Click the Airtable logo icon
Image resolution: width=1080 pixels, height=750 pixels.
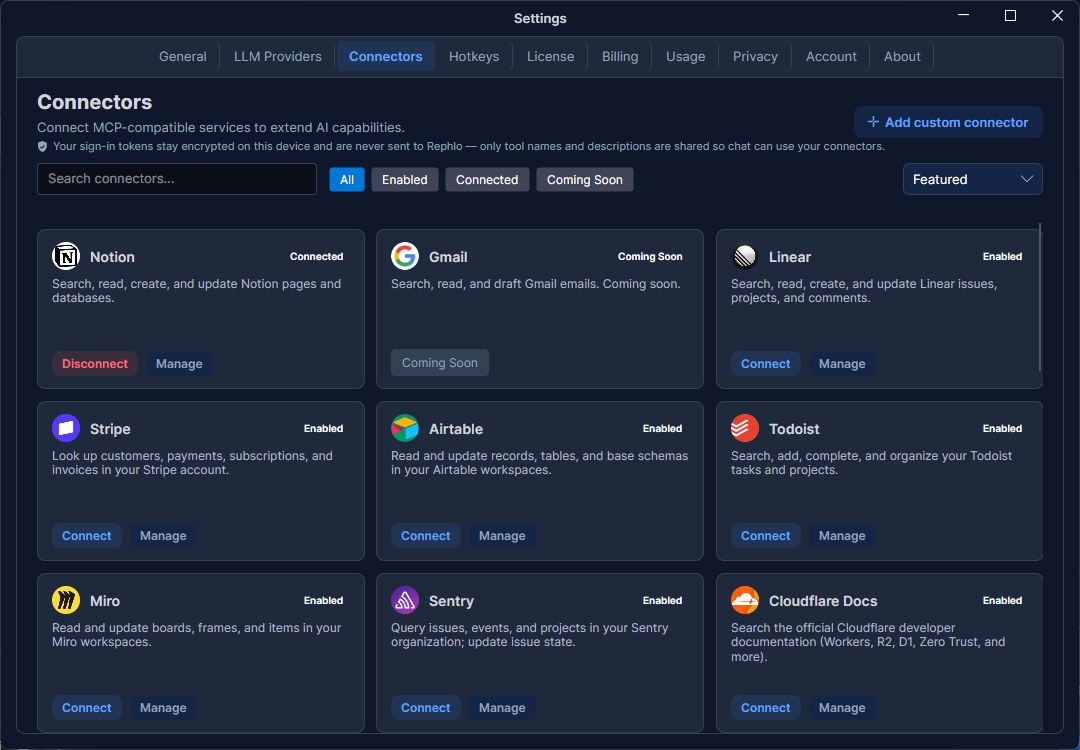tap(405, 428)
